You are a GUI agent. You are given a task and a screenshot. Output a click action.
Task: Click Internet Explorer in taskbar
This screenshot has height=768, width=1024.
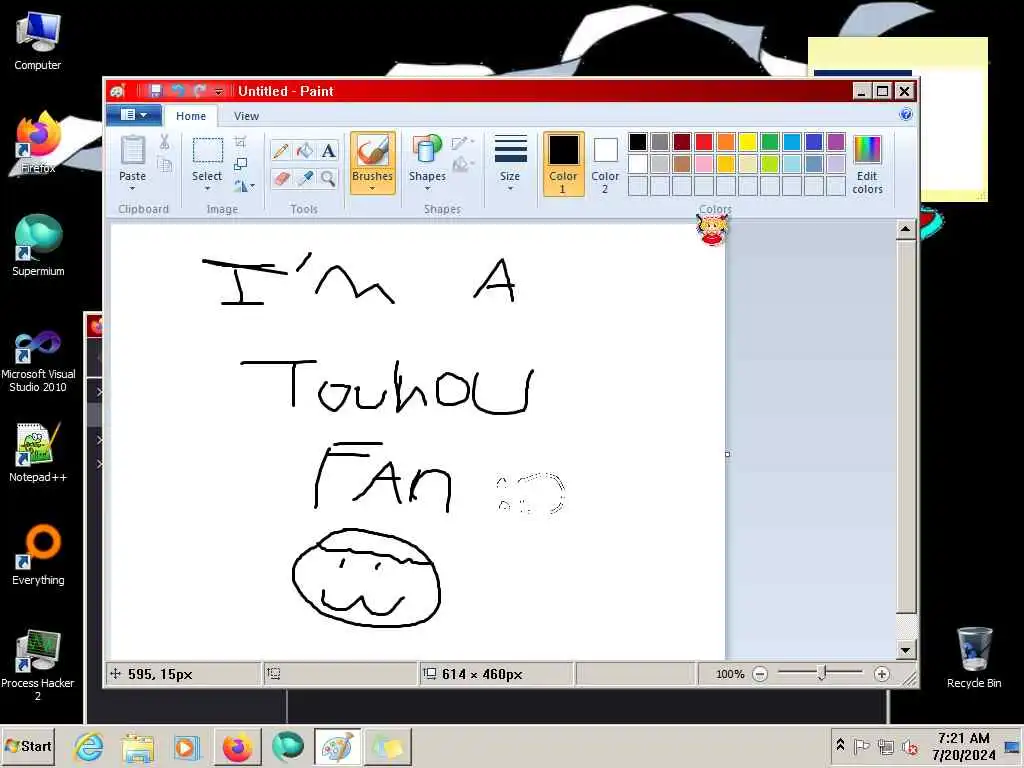89,746
